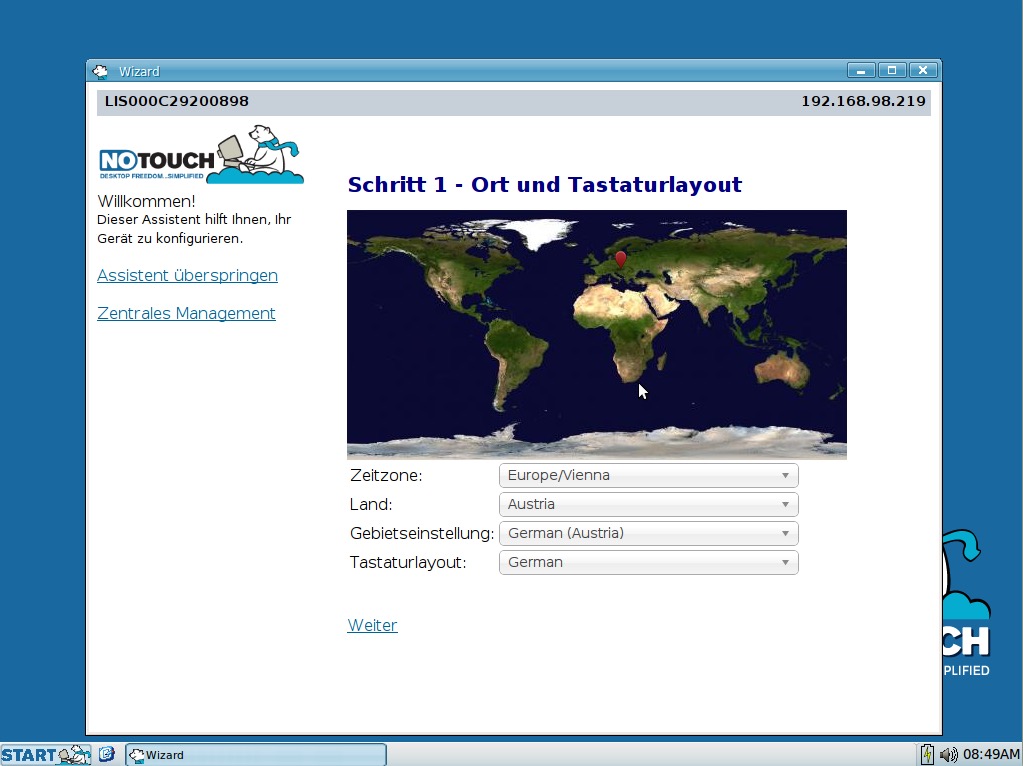Select the red location pin on the map

(x=620, y=258)
